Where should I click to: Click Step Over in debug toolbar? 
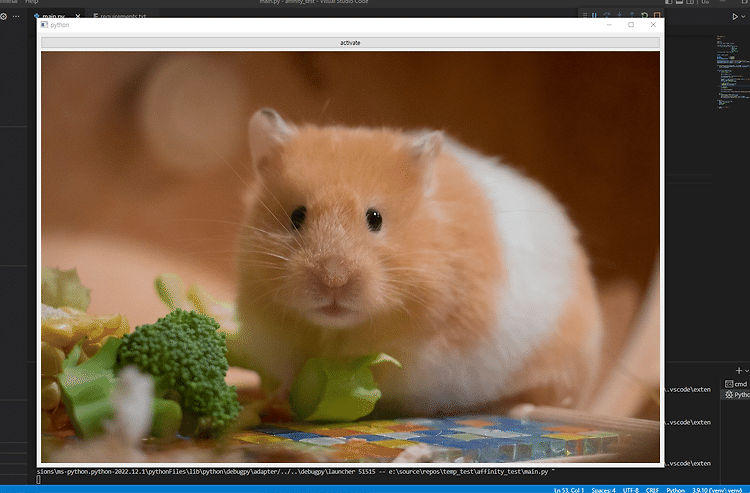tap(607, 16)
